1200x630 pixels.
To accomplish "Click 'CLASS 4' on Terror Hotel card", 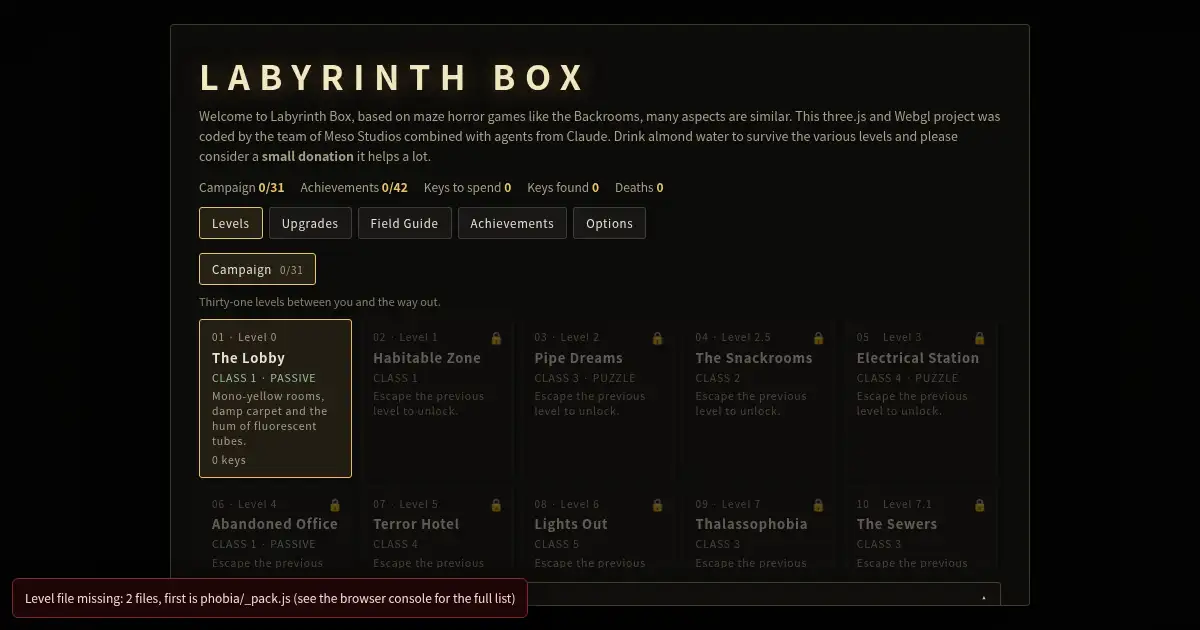I will click(396, 544).
